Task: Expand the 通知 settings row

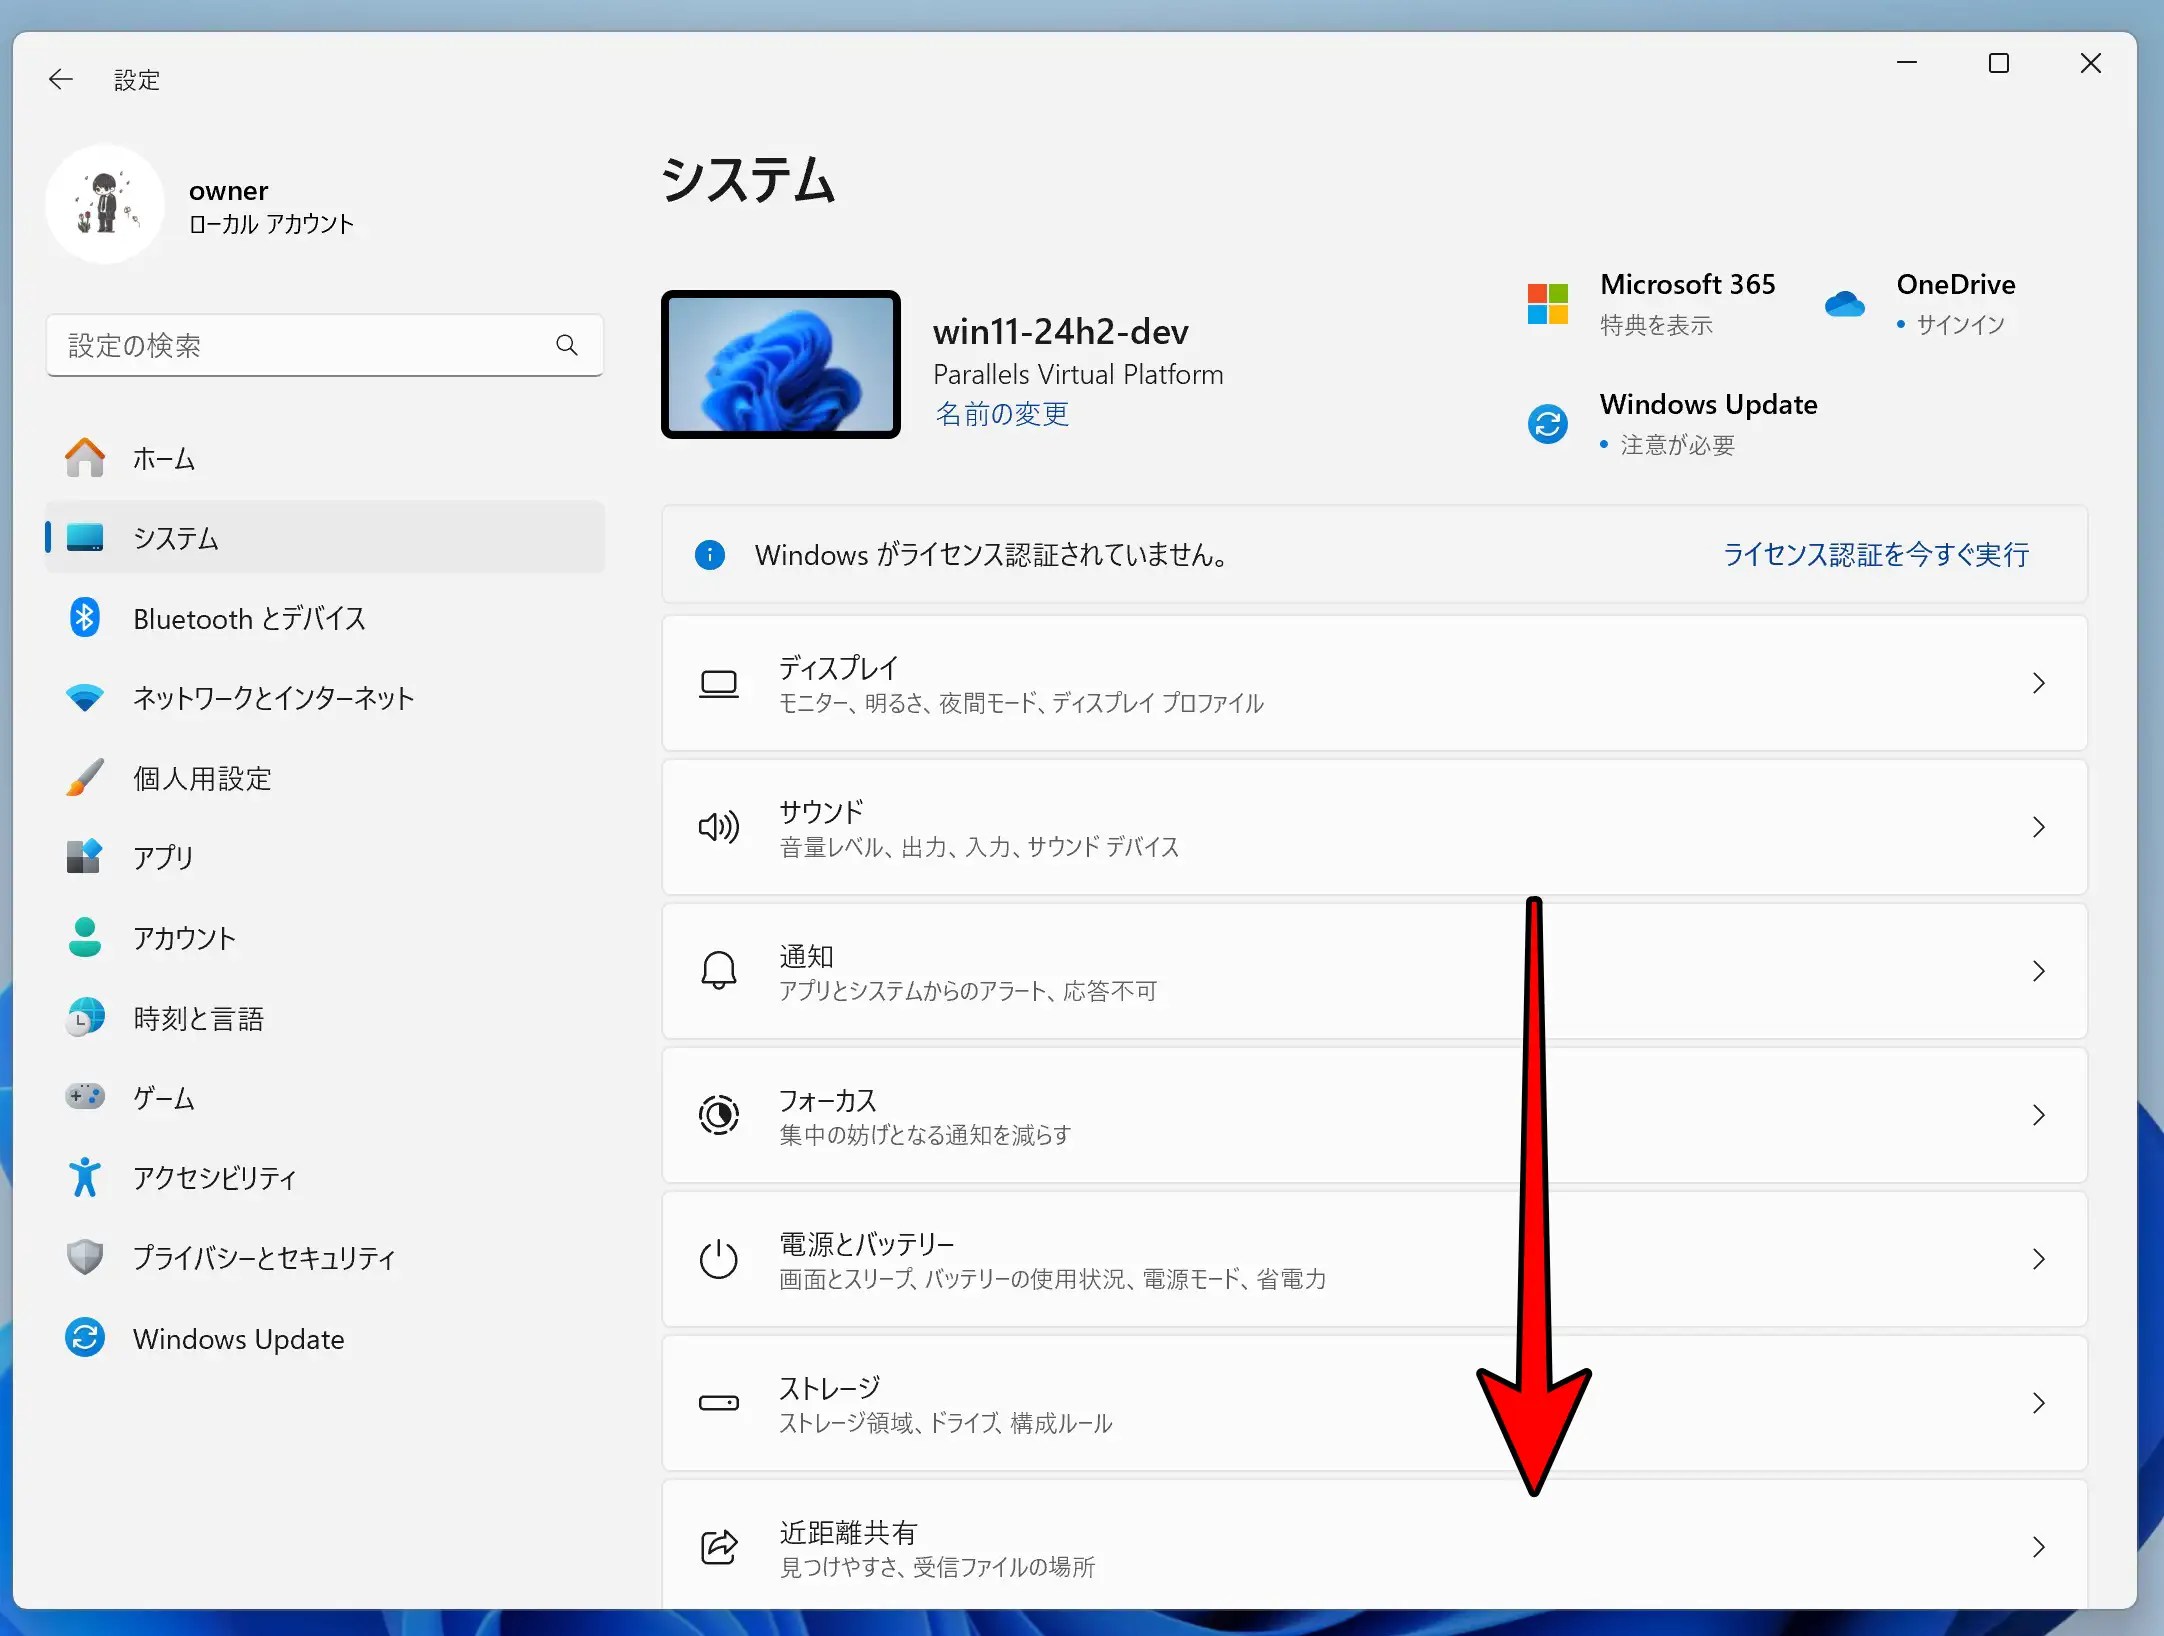Action: 1370,971
